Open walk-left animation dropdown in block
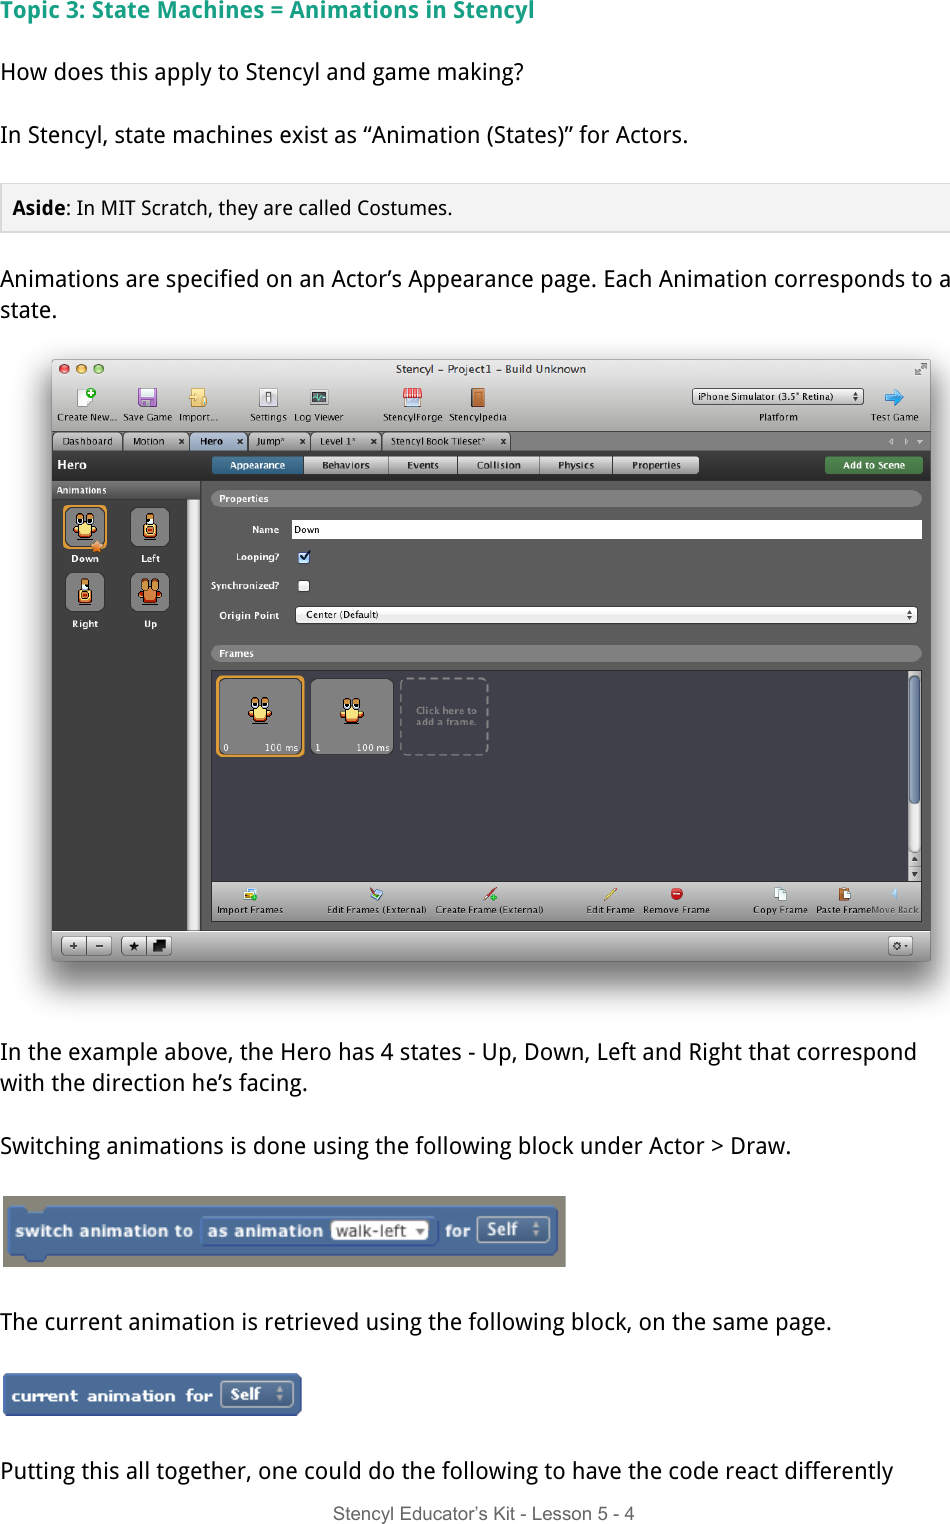This screenshot has height=1524, width=950. coord(380,1231)
